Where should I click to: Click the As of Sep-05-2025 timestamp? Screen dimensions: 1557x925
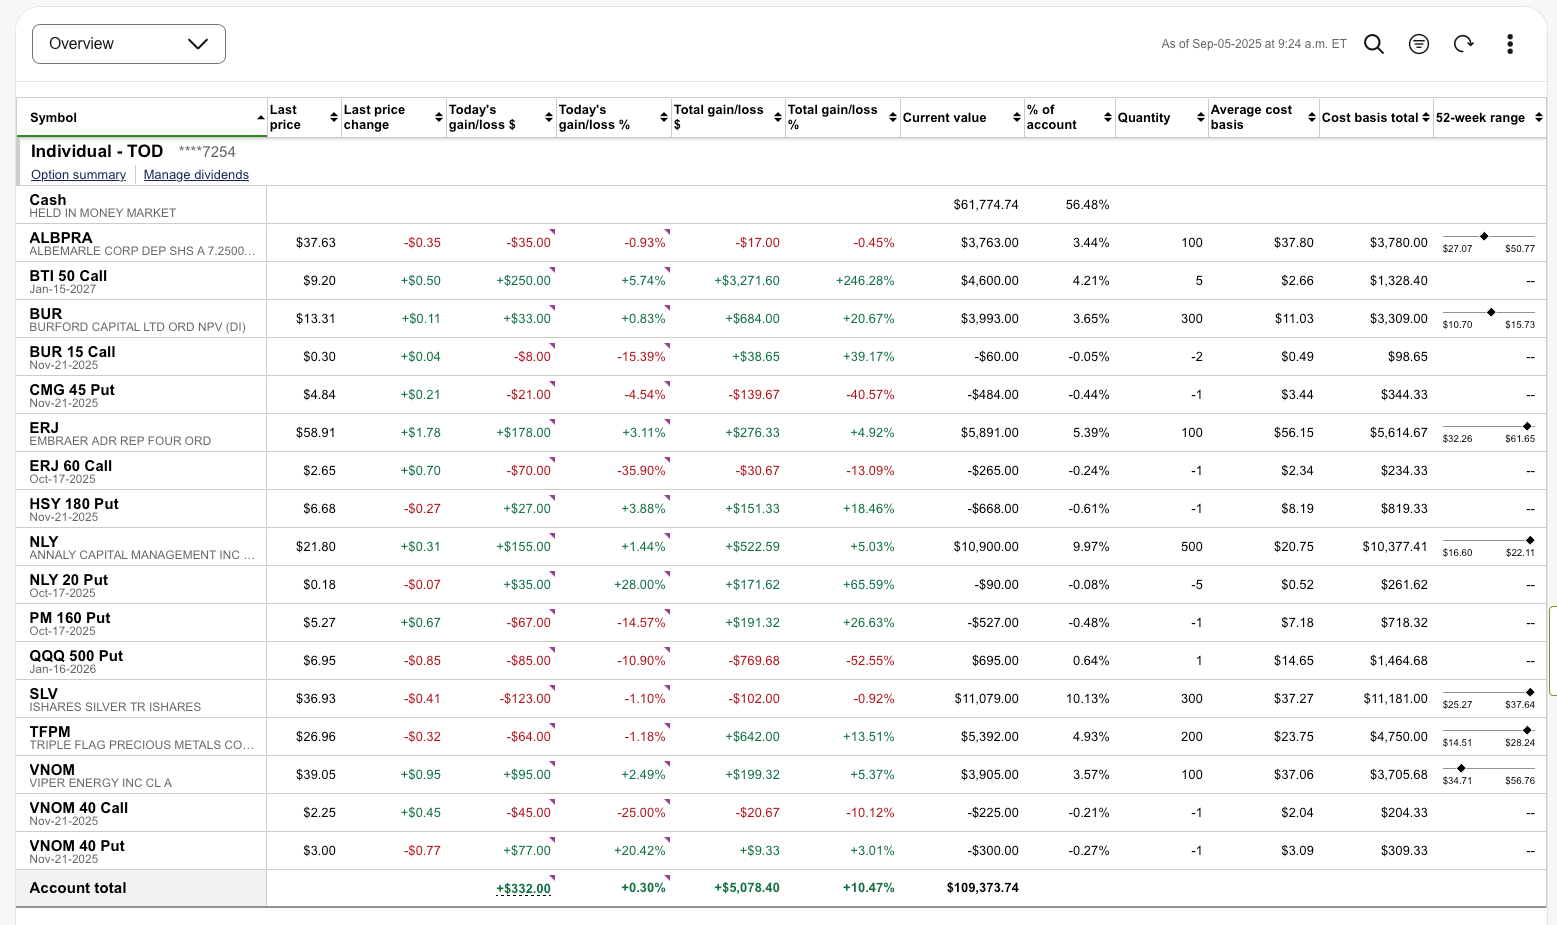point(1254,44)
